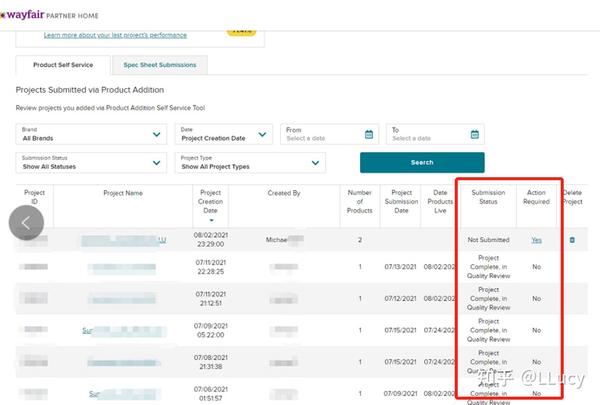The image size is (600, 405).
Task: Open the Date Project Creation Date dropdown
Action: (x=224, y=134)
